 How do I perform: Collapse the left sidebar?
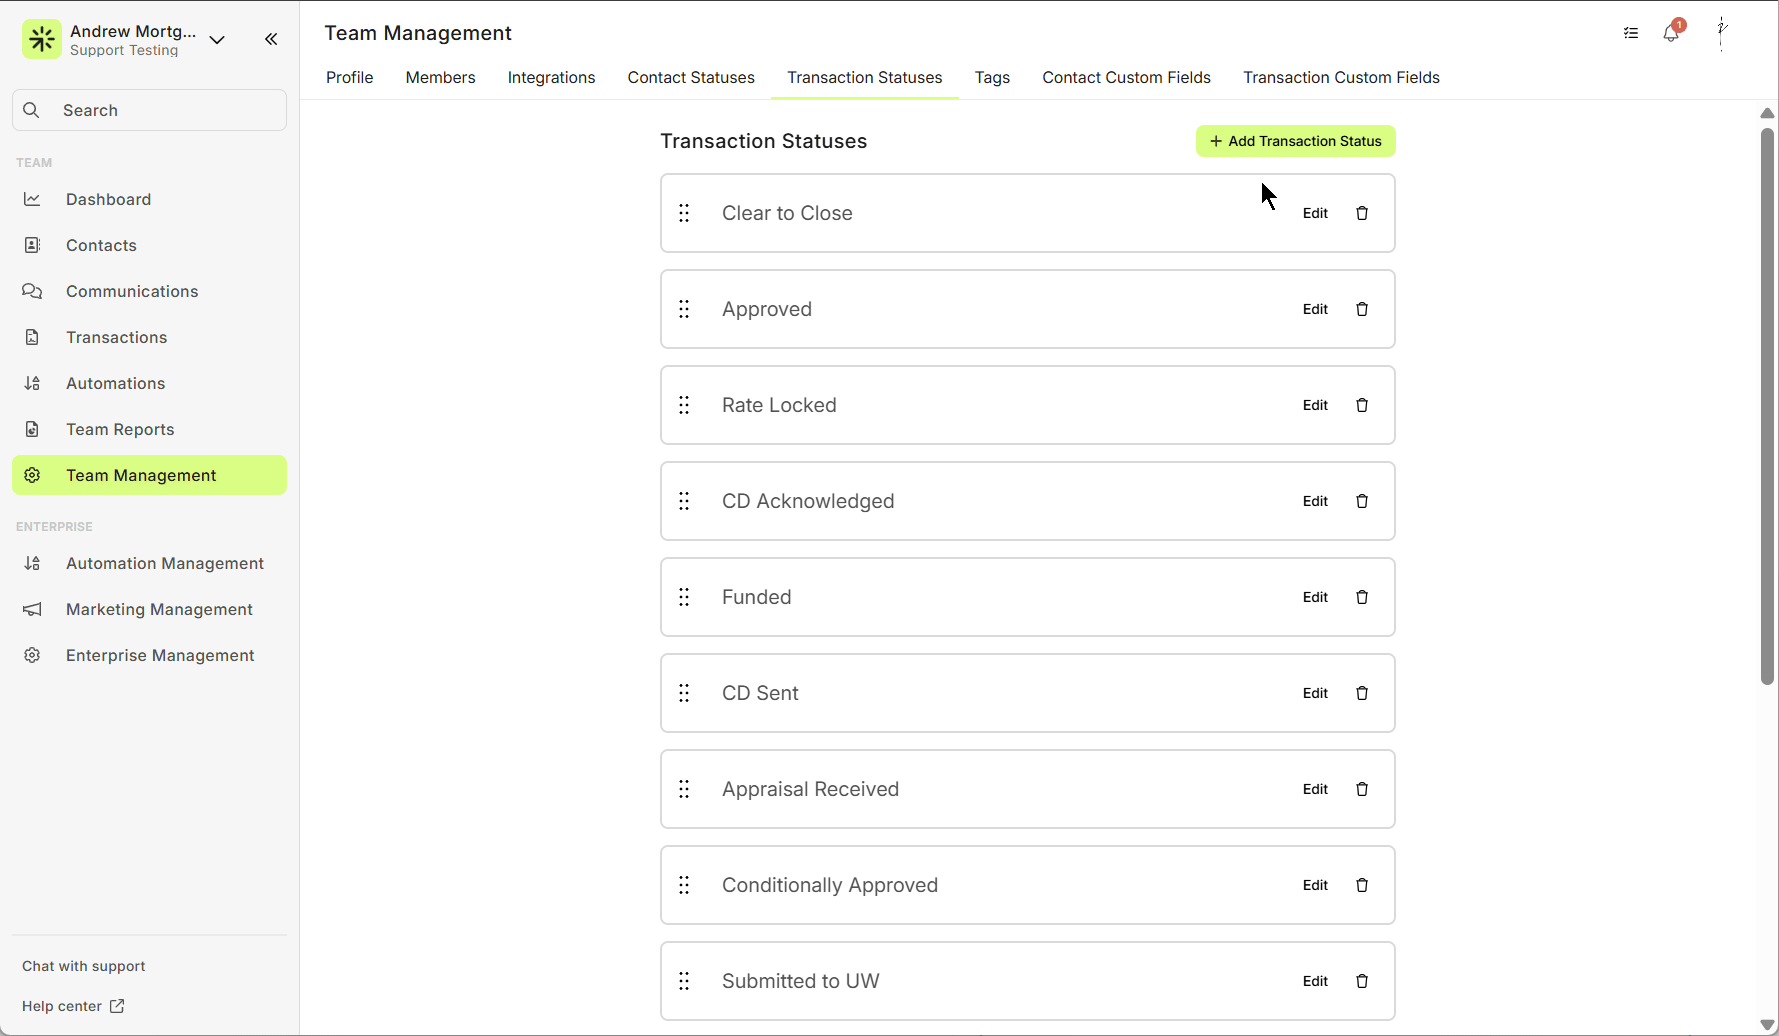point(271,39)
